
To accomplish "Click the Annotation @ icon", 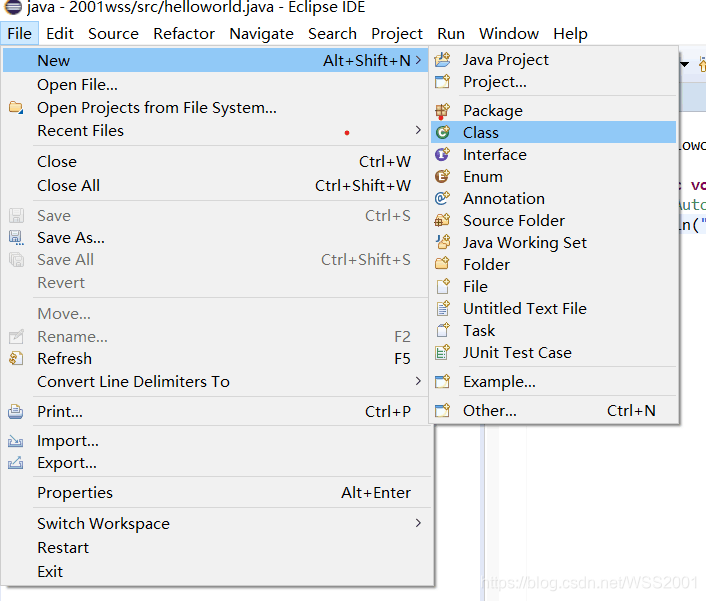I will [443, 198].
